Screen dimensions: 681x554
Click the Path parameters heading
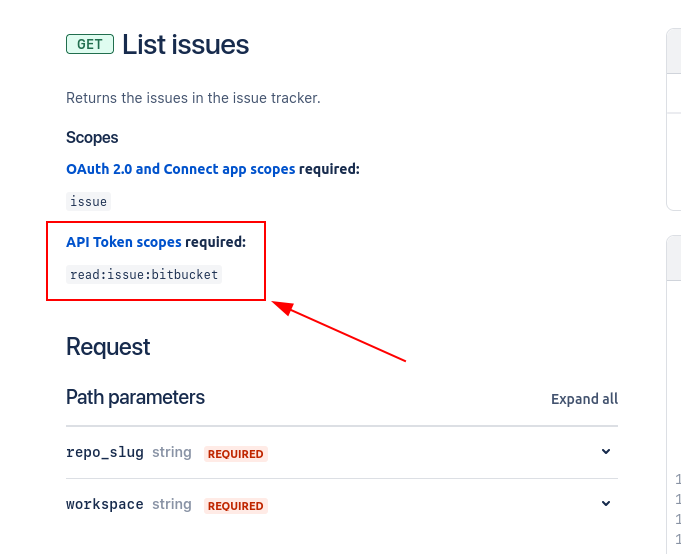pyautogui.click(x=136, y=397)
